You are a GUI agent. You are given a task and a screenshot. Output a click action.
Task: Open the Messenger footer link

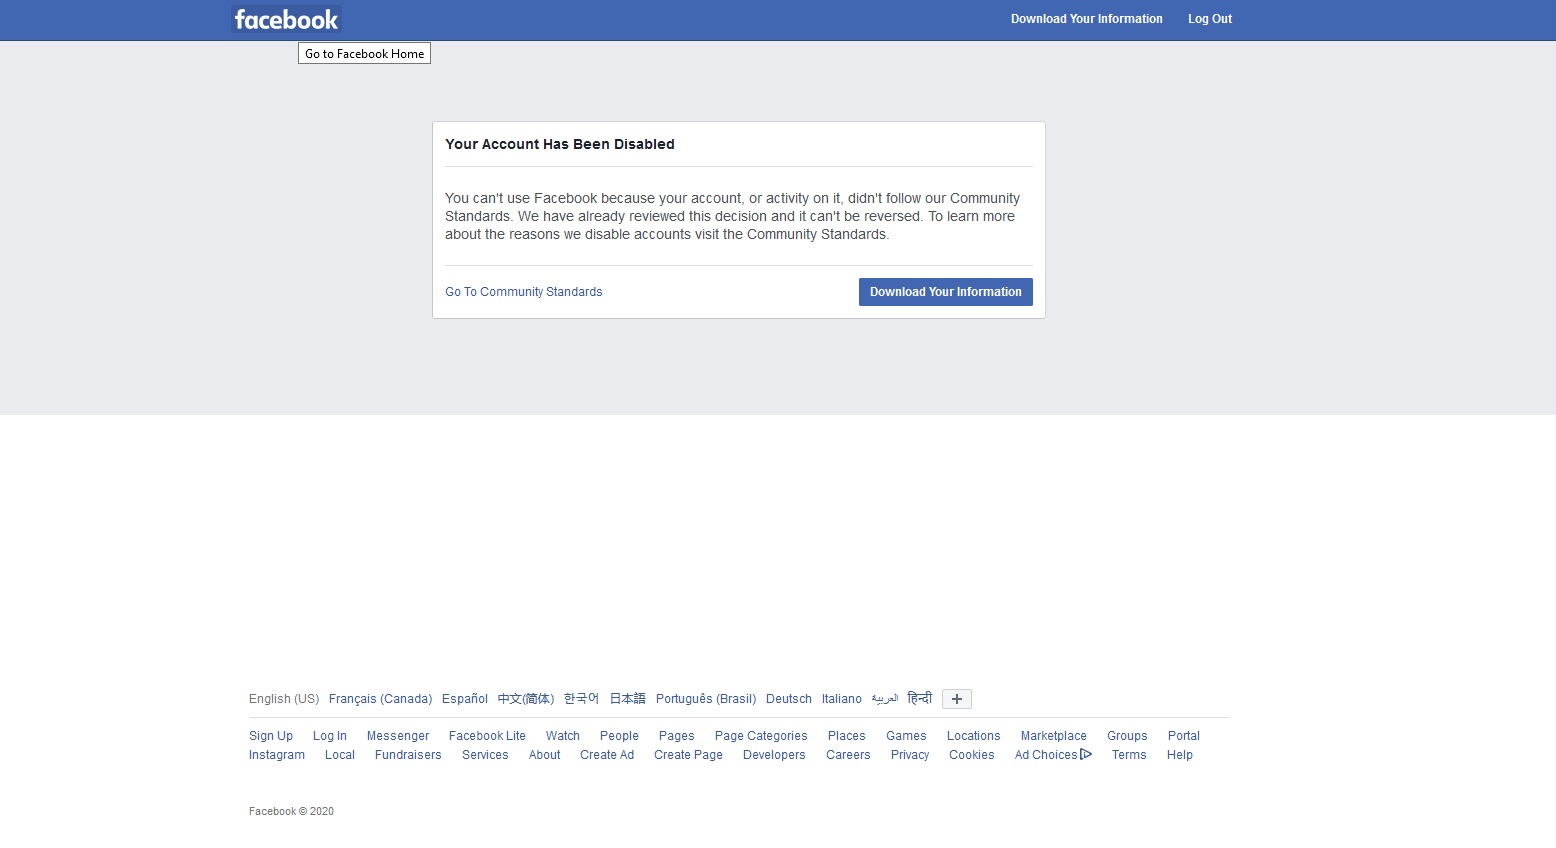pyautogui.click(x=398, y=736)
